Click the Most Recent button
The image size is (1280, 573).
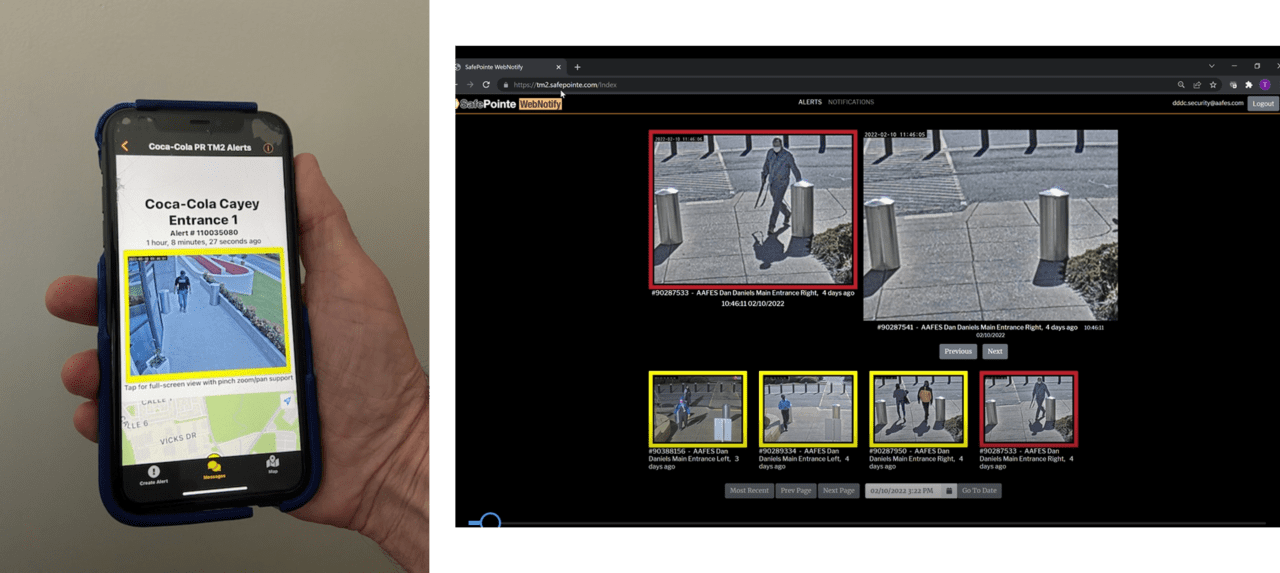click(x=749, y=490)
